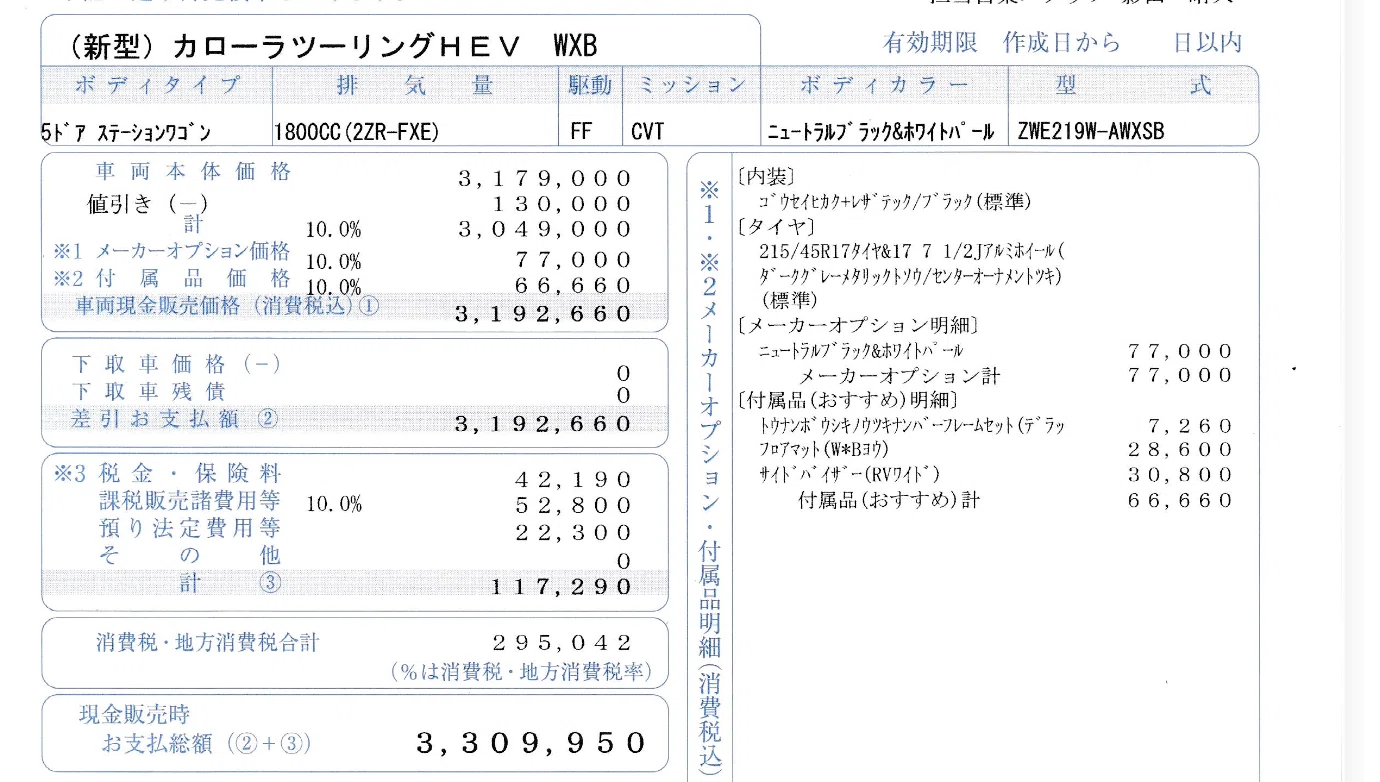Click the FF drive value
Image resolution: width=1380 pixels, height=782 pixels.
(581, 132)
